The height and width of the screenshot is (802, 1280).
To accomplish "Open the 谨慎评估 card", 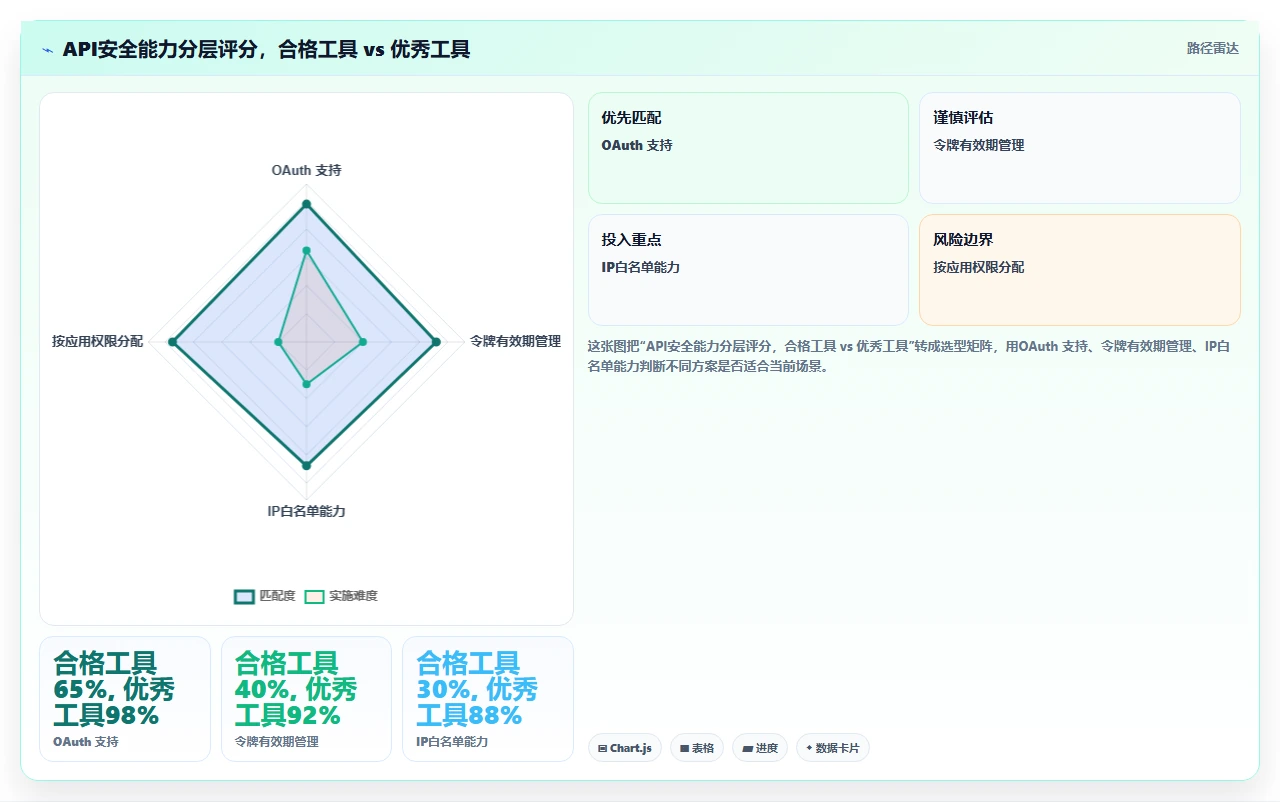I will (x=1080, y=148).
